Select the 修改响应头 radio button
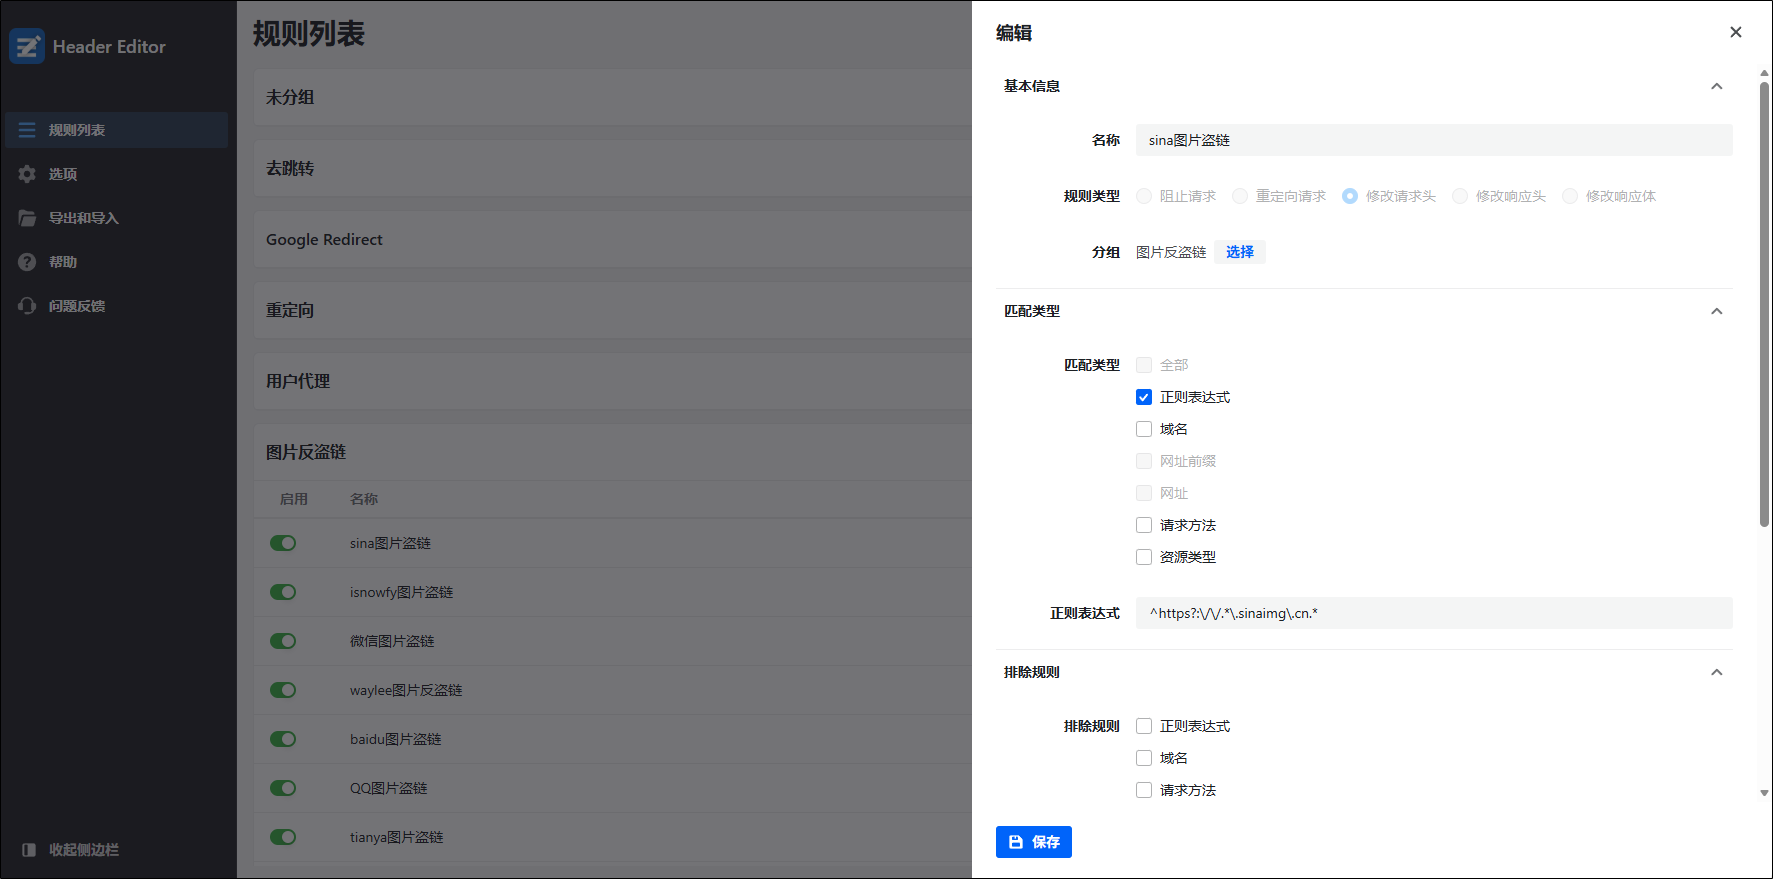Image resolution: width=1773 pixels, height=879 pixels. (1460, 196)
